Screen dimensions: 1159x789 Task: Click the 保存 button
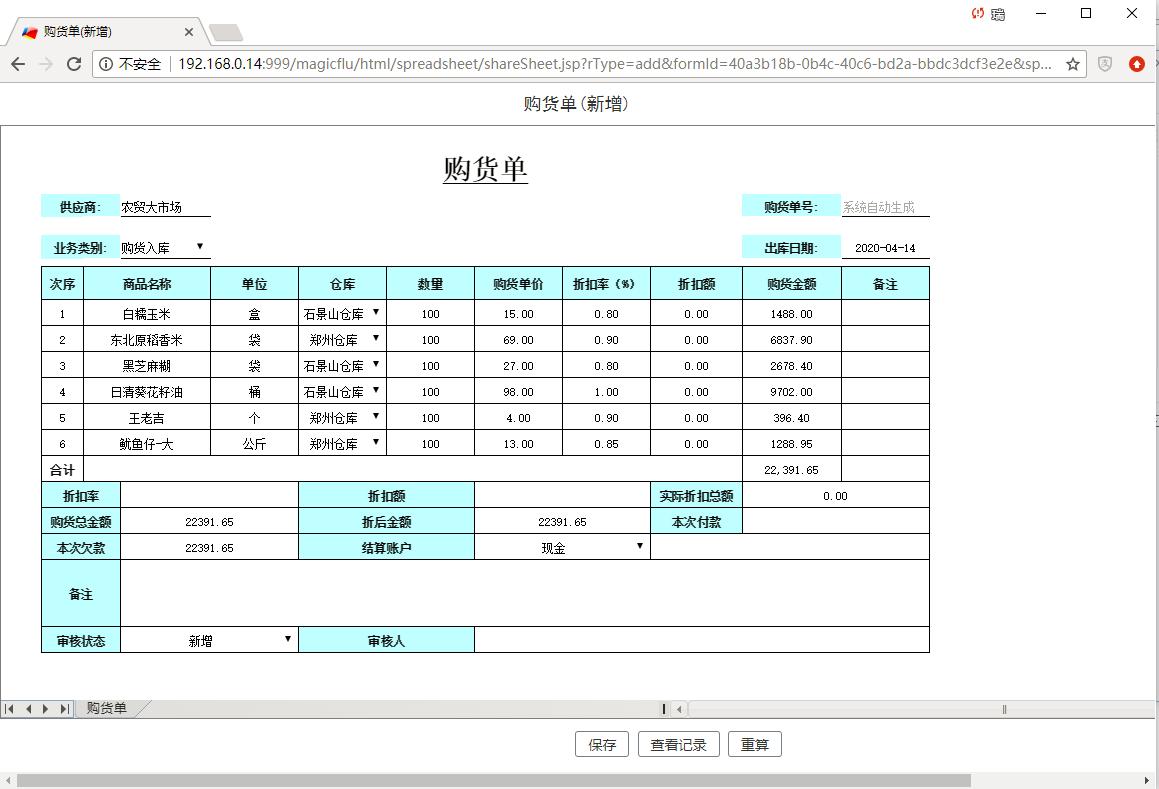tap(601, 744)
